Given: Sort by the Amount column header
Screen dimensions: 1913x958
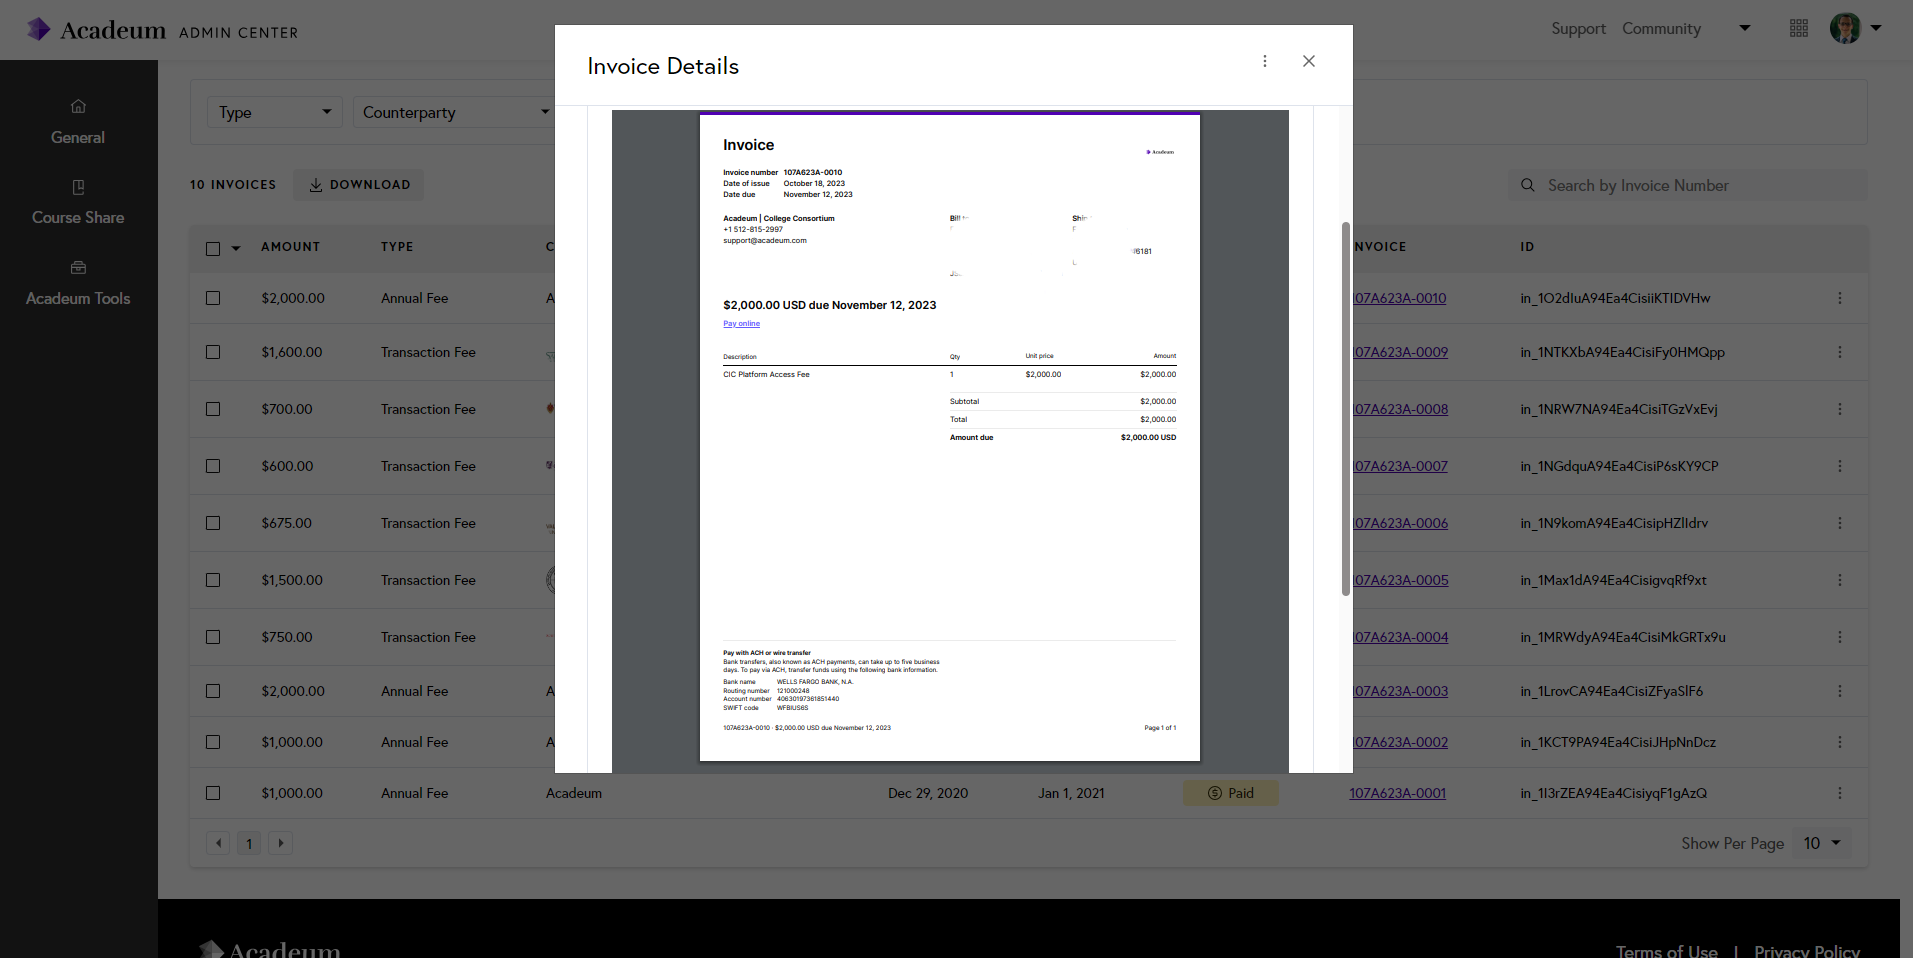Looking at the screenshot, I should pyautogui.click(x=291, y=247).
